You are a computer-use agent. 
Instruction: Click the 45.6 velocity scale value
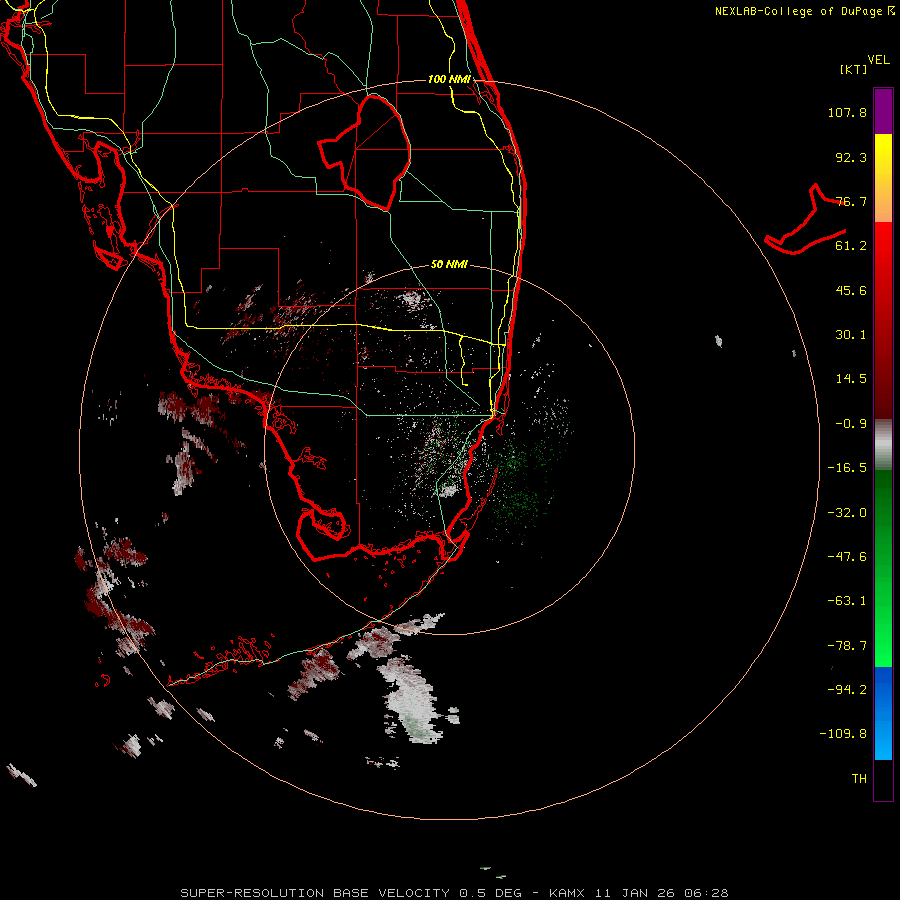[851, 290]
